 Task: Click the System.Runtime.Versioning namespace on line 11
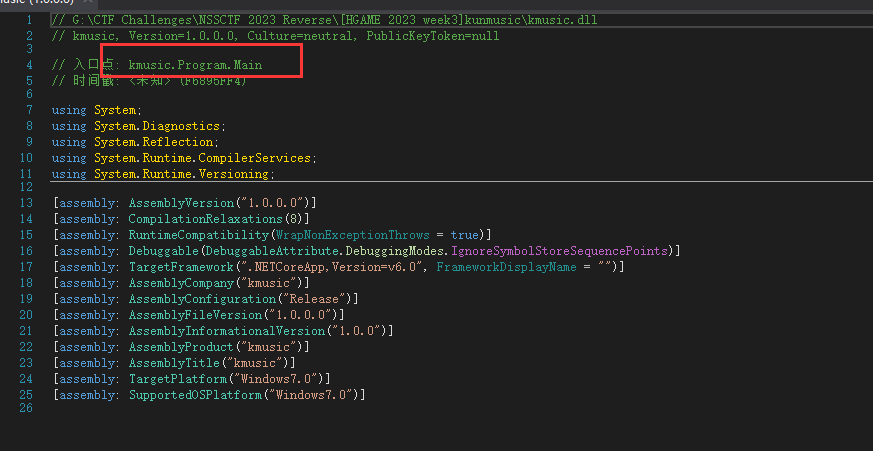pos(183,174)
